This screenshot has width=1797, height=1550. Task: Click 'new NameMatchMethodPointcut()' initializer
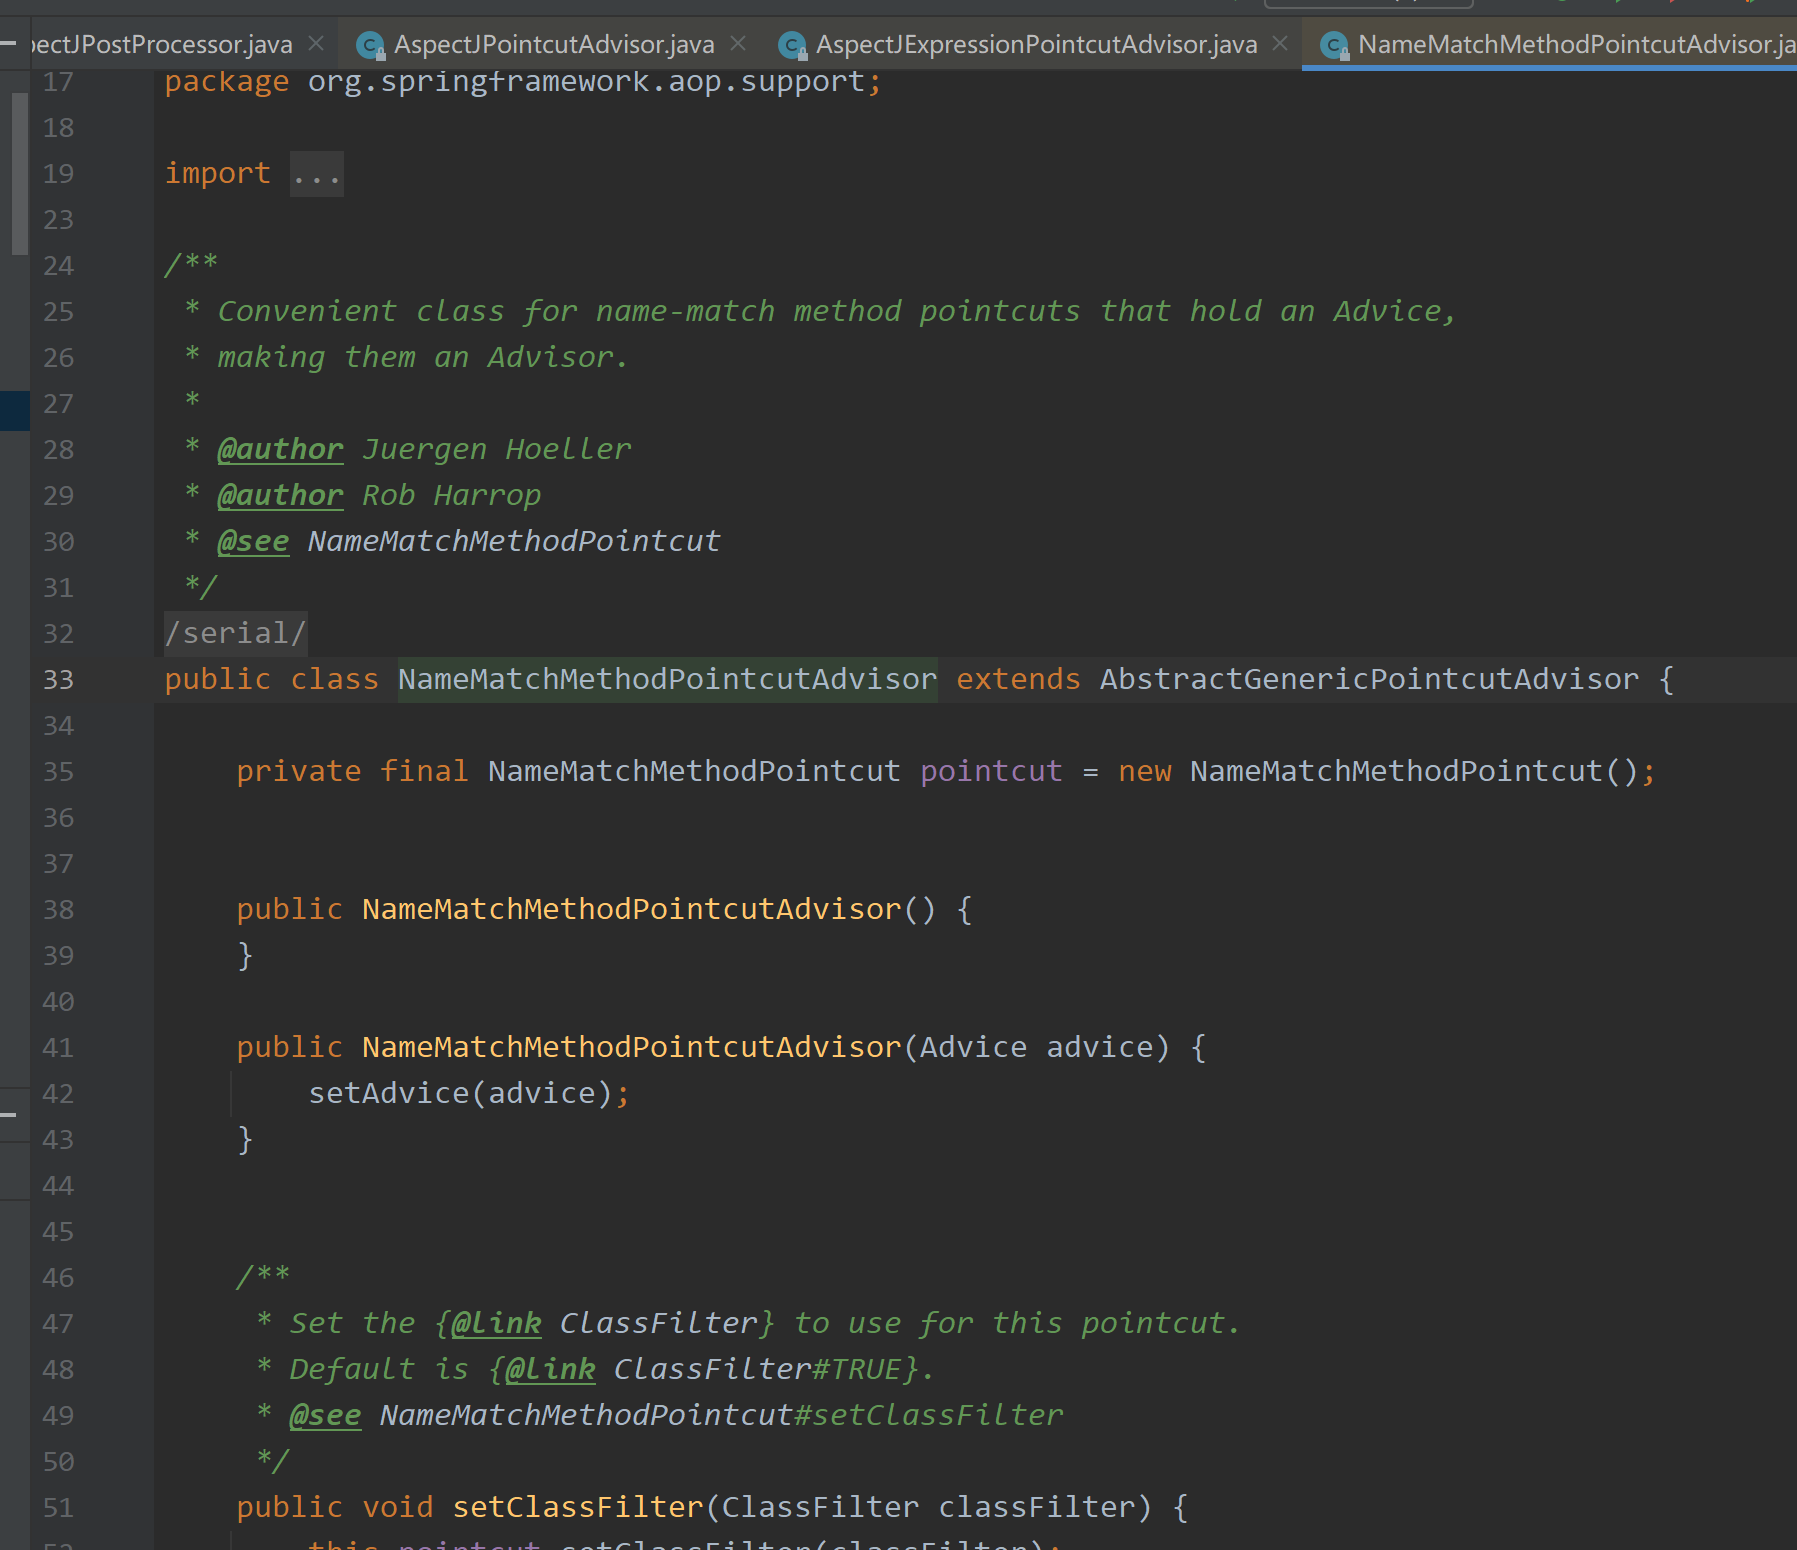tap(1378, 772)
